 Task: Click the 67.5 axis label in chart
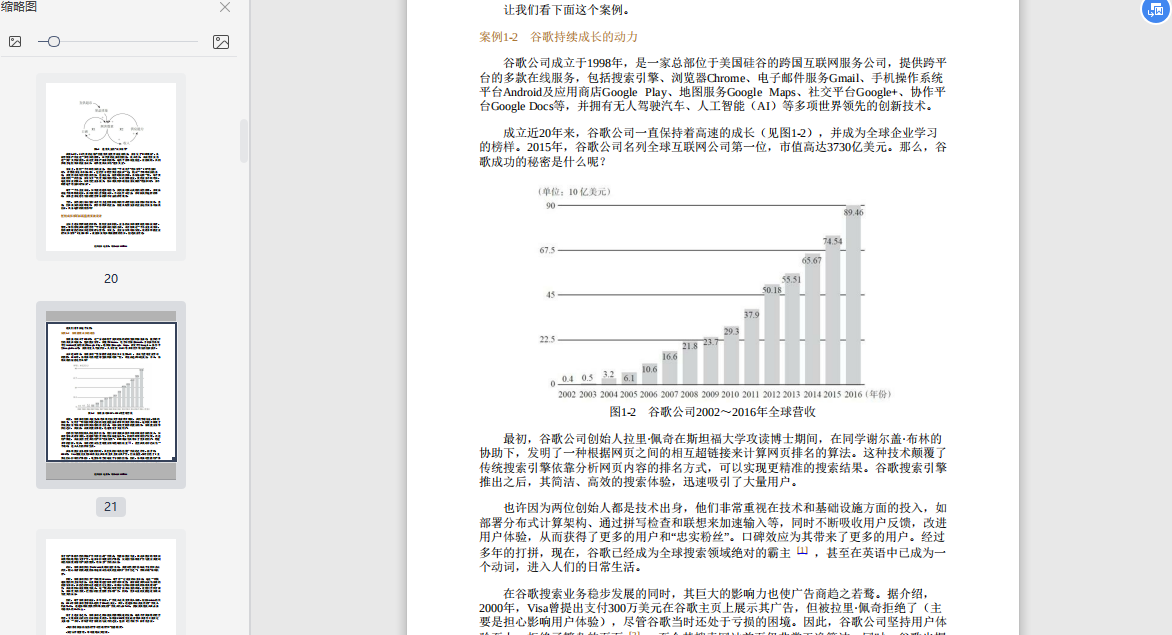coord(547,250)
